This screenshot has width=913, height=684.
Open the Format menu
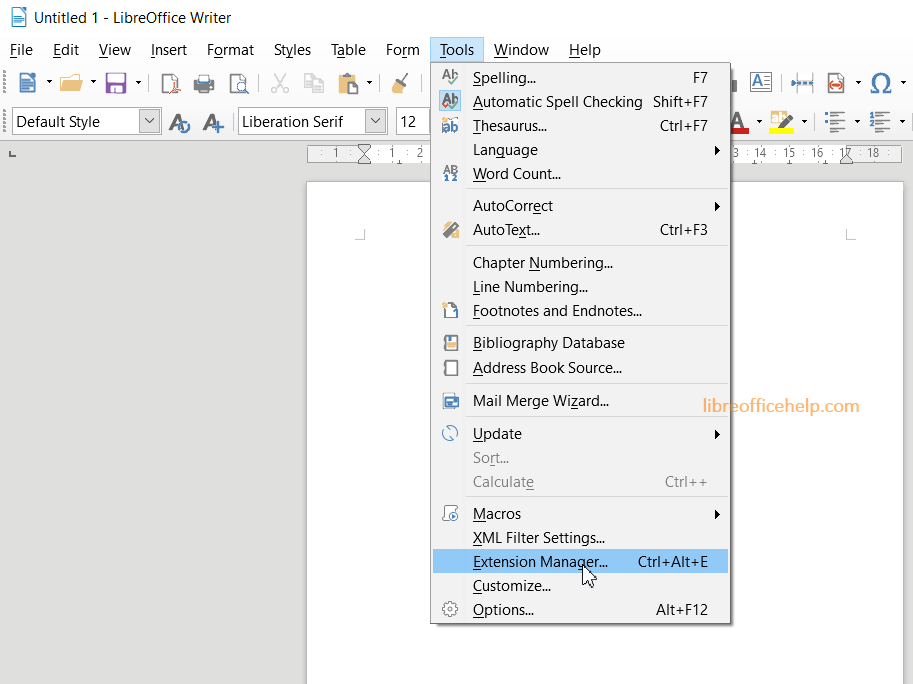(231, 50)
